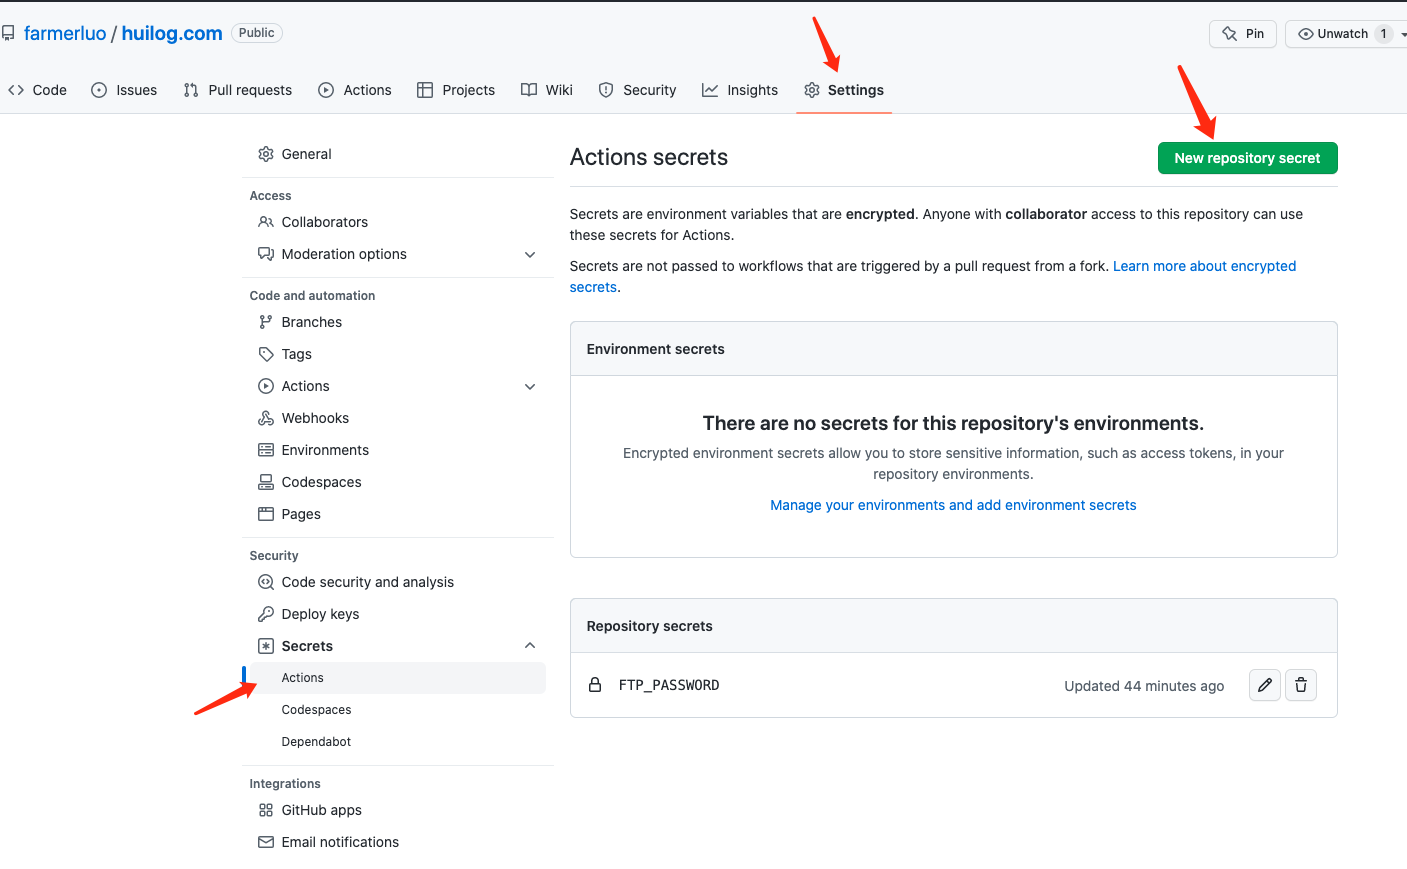The height and width of the screenshot is (869, 1407).
Task: Click the Pin button
Action: tap(1243, 33)
